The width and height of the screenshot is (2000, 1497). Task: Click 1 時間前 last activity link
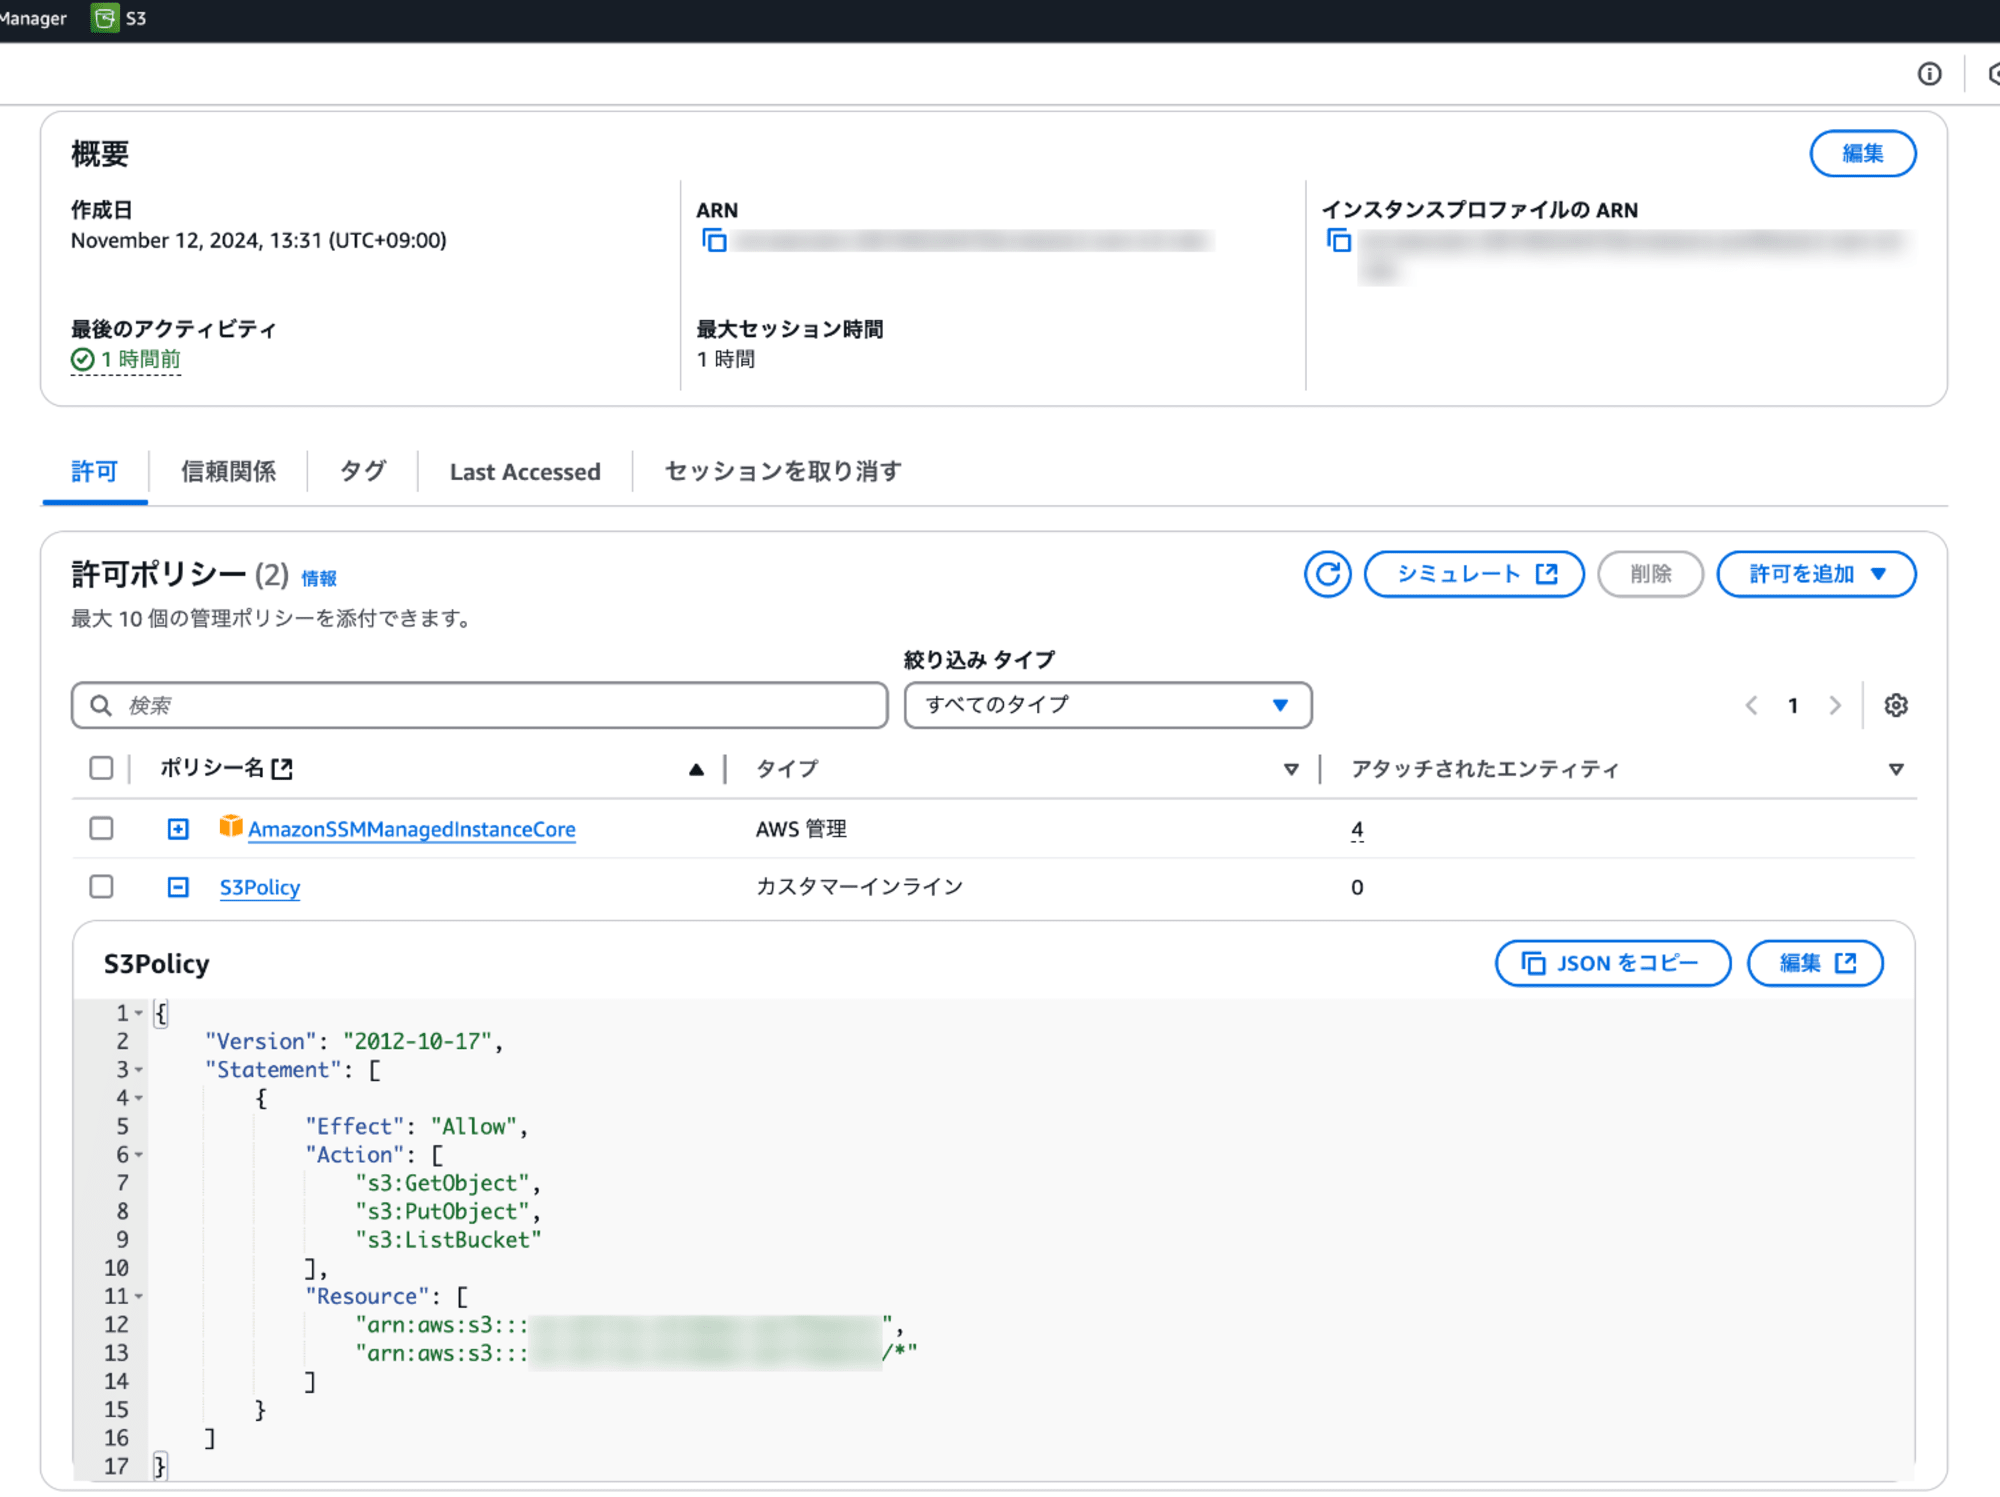pyautogui.click(x=140, y=360)
